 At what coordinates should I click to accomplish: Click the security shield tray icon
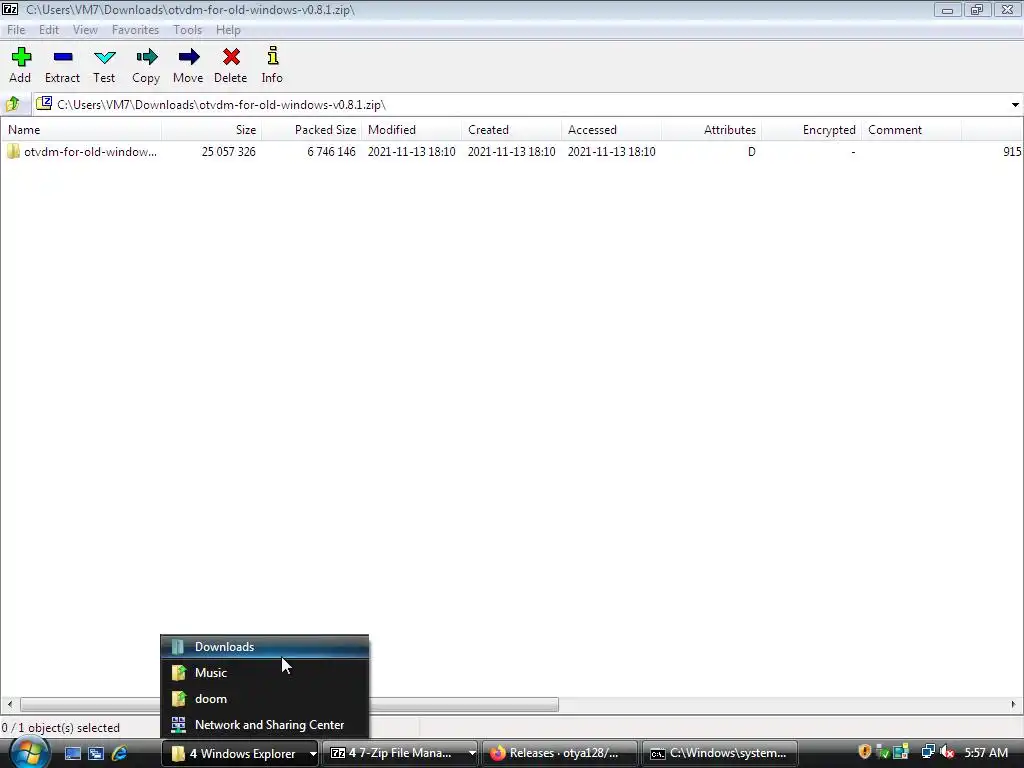coord(865,752)
